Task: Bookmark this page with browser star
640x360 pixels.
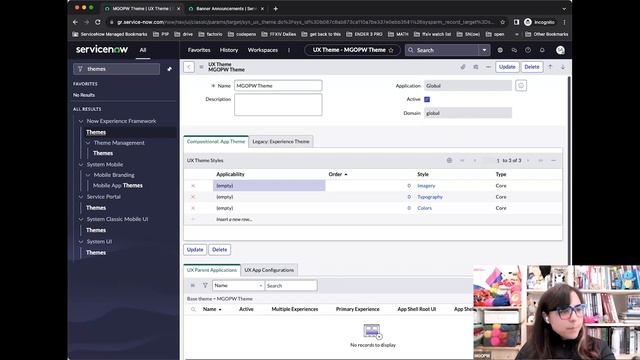Action: [x=502, y=22]
